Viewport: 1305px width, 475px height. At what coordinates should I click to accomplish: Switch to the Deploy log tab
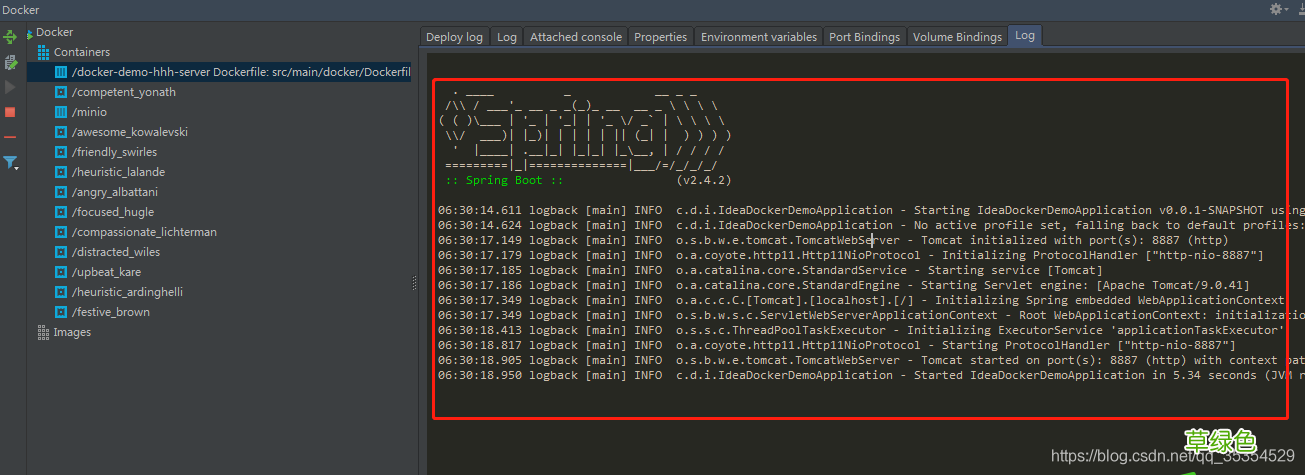click(x=454, y=37)
